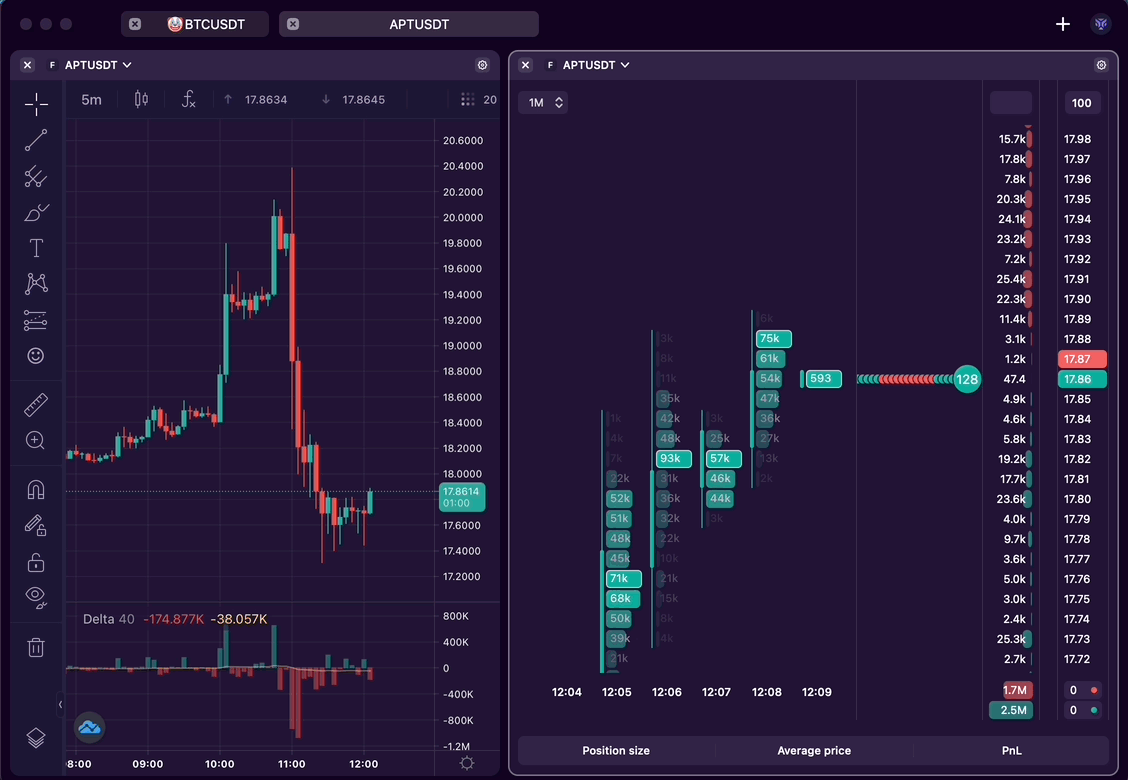Screen dimensions: 1128x780
Task: Expand the APTUSDT symbol dropdown in chart panel
Action: tap(98, 65)
